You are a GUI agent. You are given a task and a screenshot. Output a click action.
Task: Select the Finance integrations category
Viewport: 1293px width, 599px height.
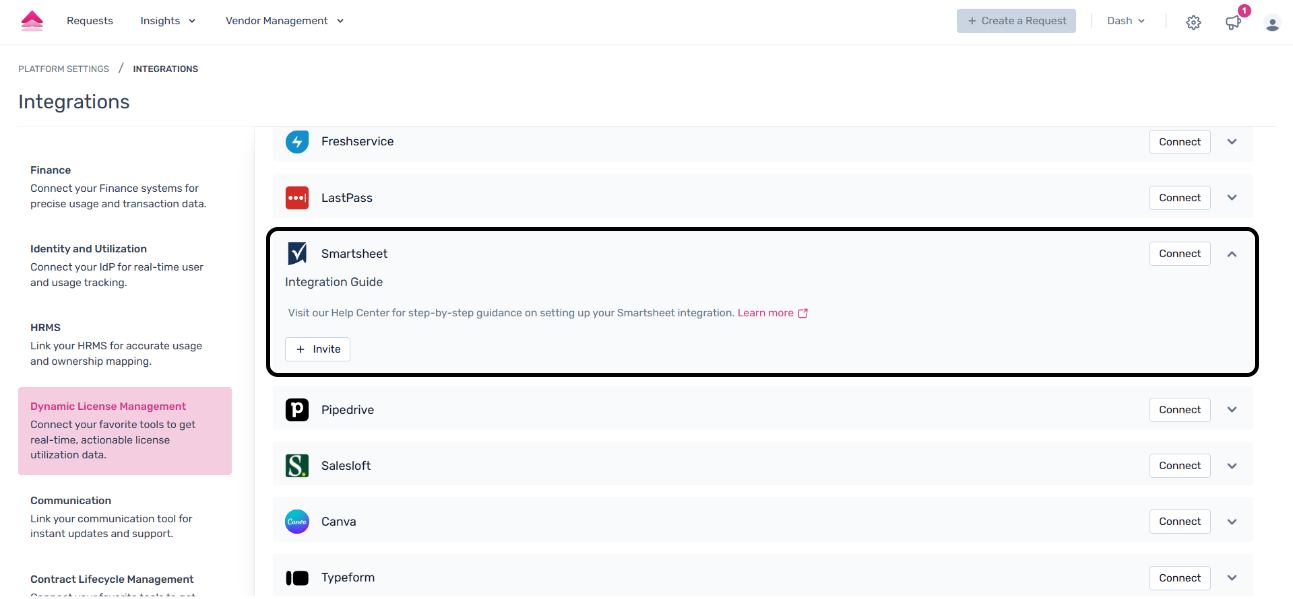tap(125, 187)
